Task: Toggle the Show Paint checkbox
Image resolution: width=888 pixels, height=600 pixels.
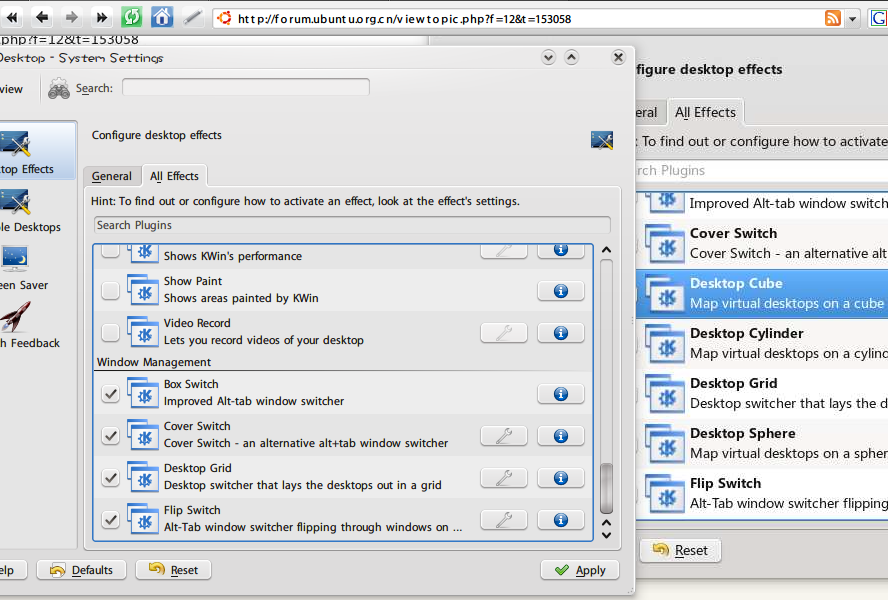Action: coord(110,291)
